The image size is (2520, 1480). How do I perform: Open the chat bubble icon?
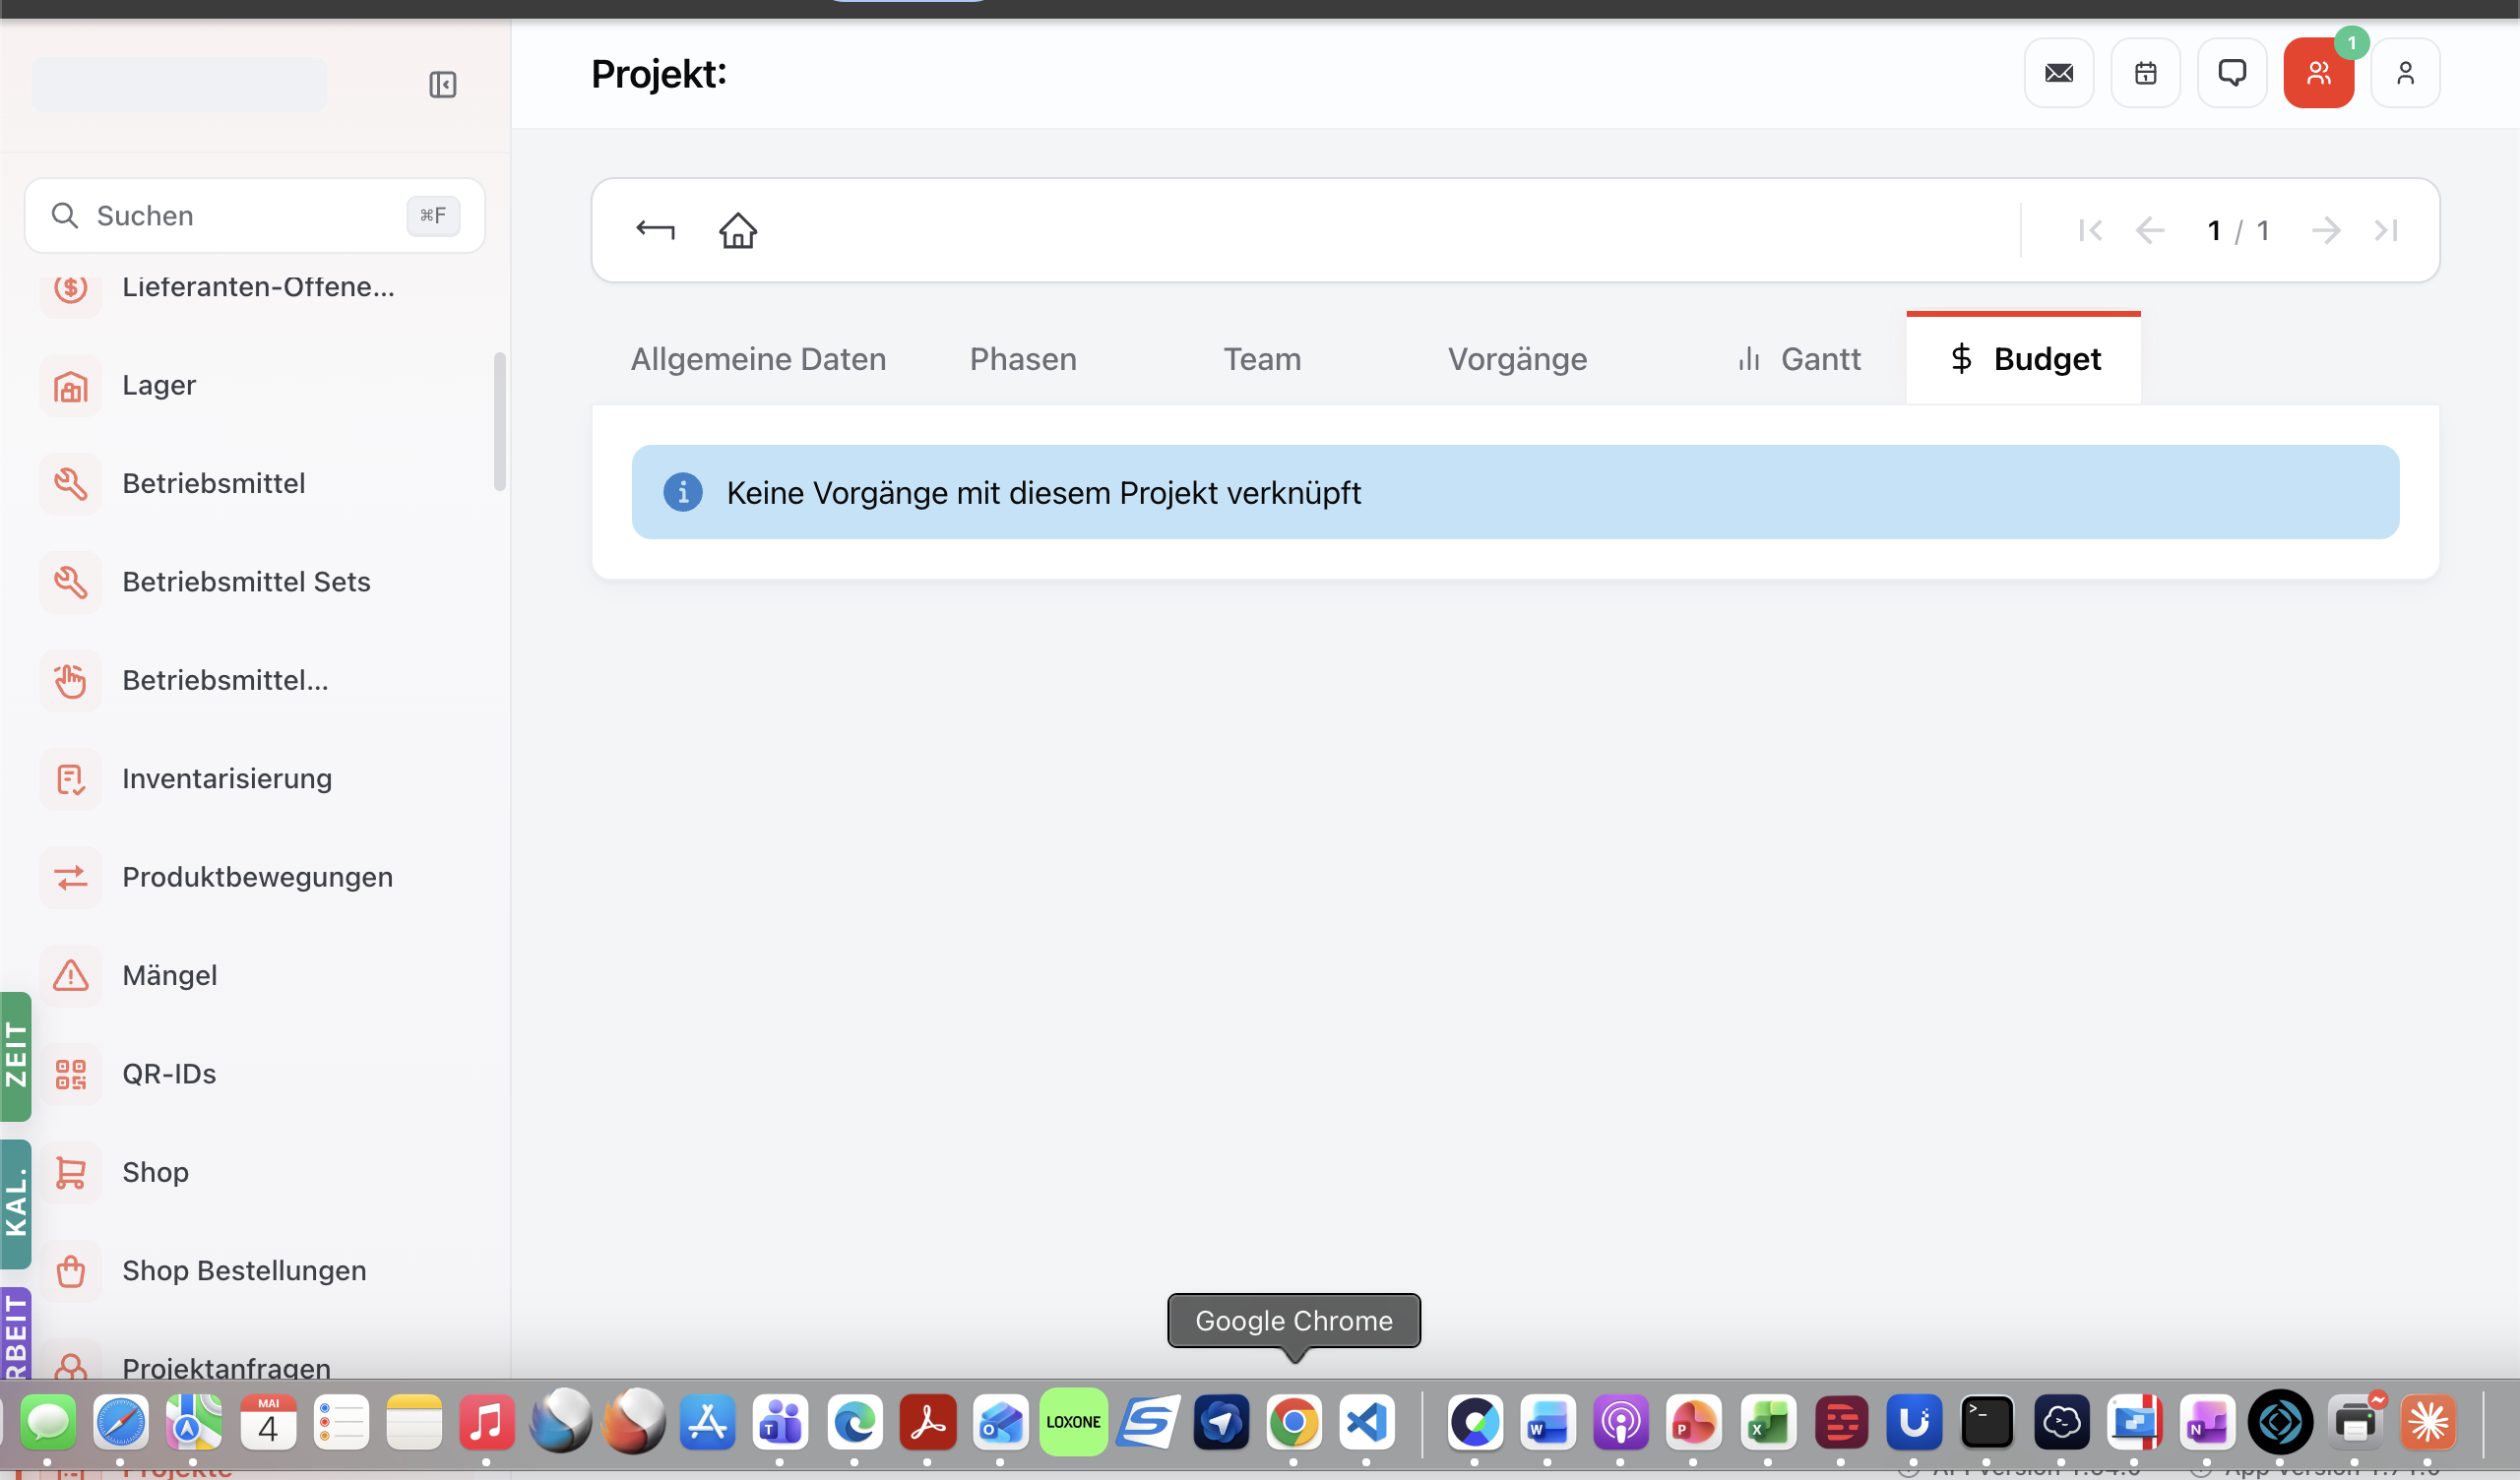[2232, 73]
